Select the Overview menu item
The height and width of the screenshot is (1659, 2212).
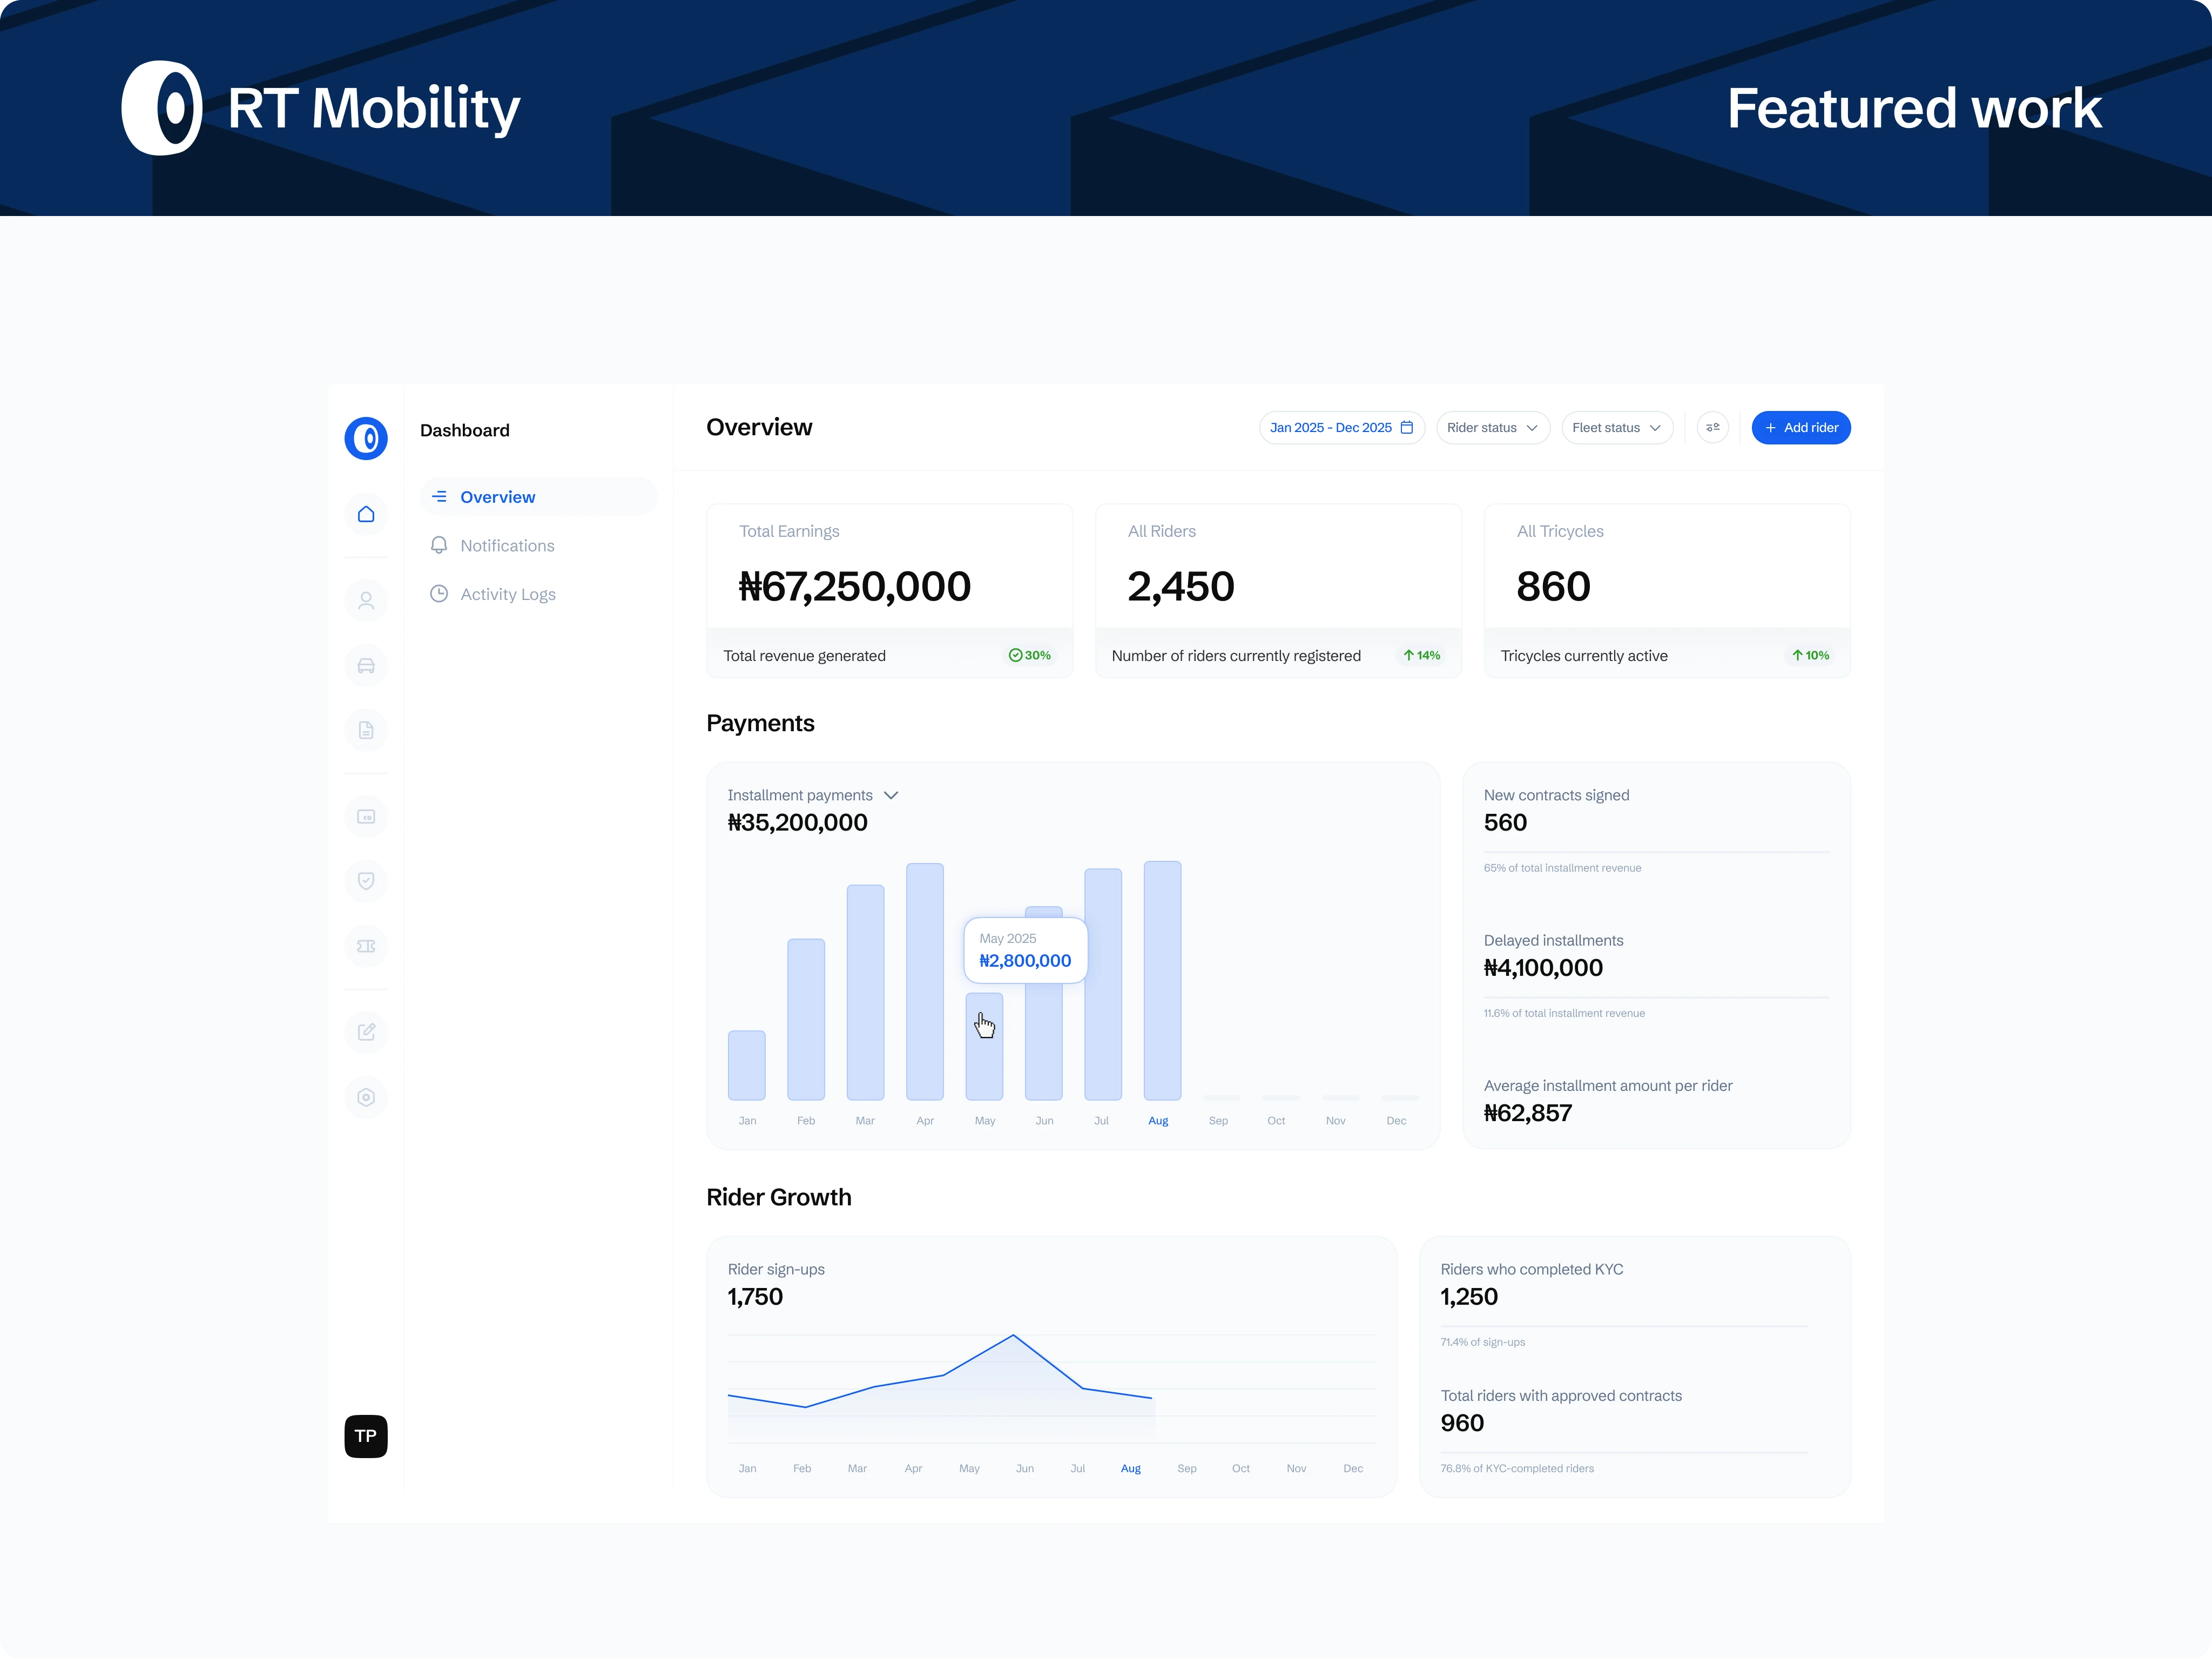pyautogui.click(x=497, y=497)
